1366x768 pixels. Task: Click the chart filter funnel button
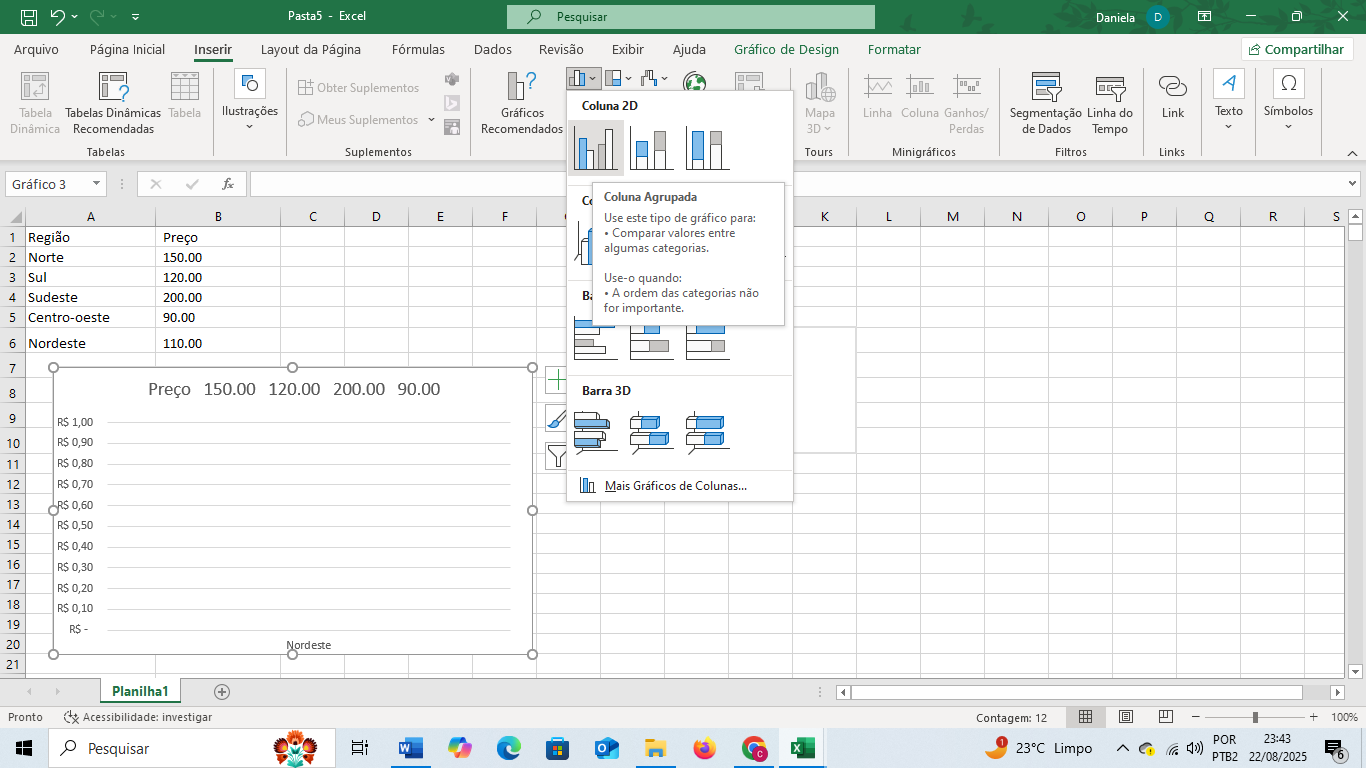point(558,457)
